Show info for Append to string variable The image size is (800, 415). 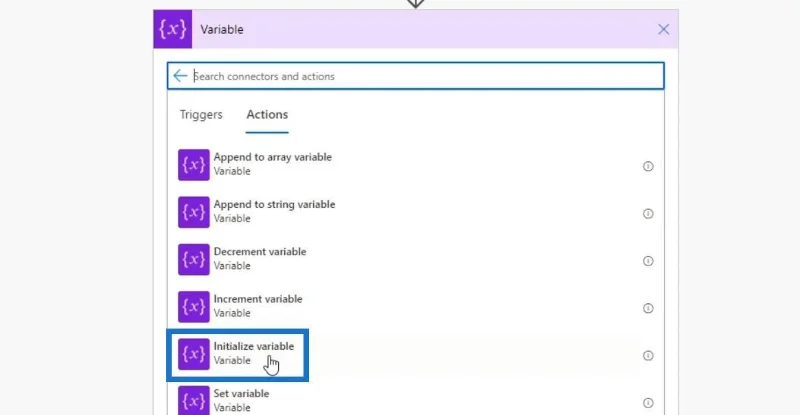coord(648,213)
